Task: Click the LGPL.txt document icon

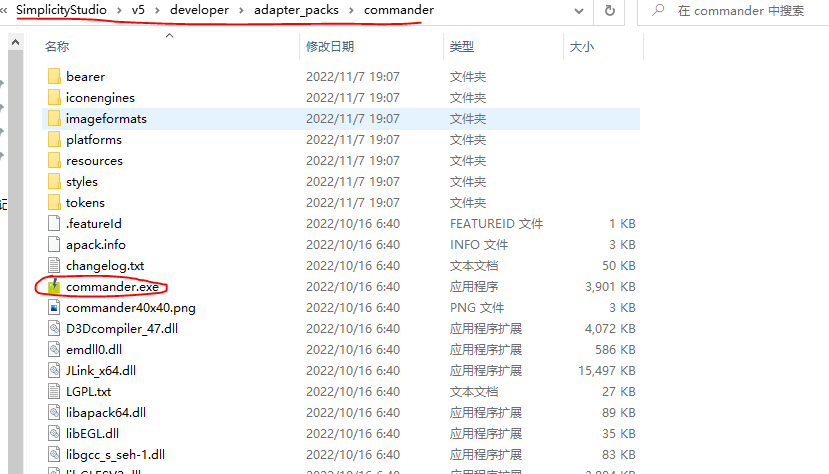Action: (x=54, y=392)
